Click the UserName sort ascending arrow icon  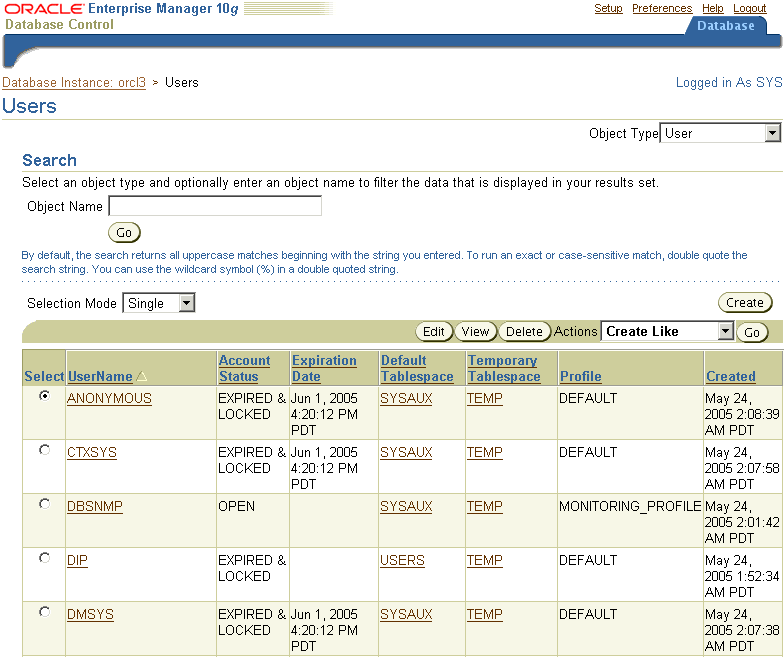pyautogui.click(x=141, y=377)
